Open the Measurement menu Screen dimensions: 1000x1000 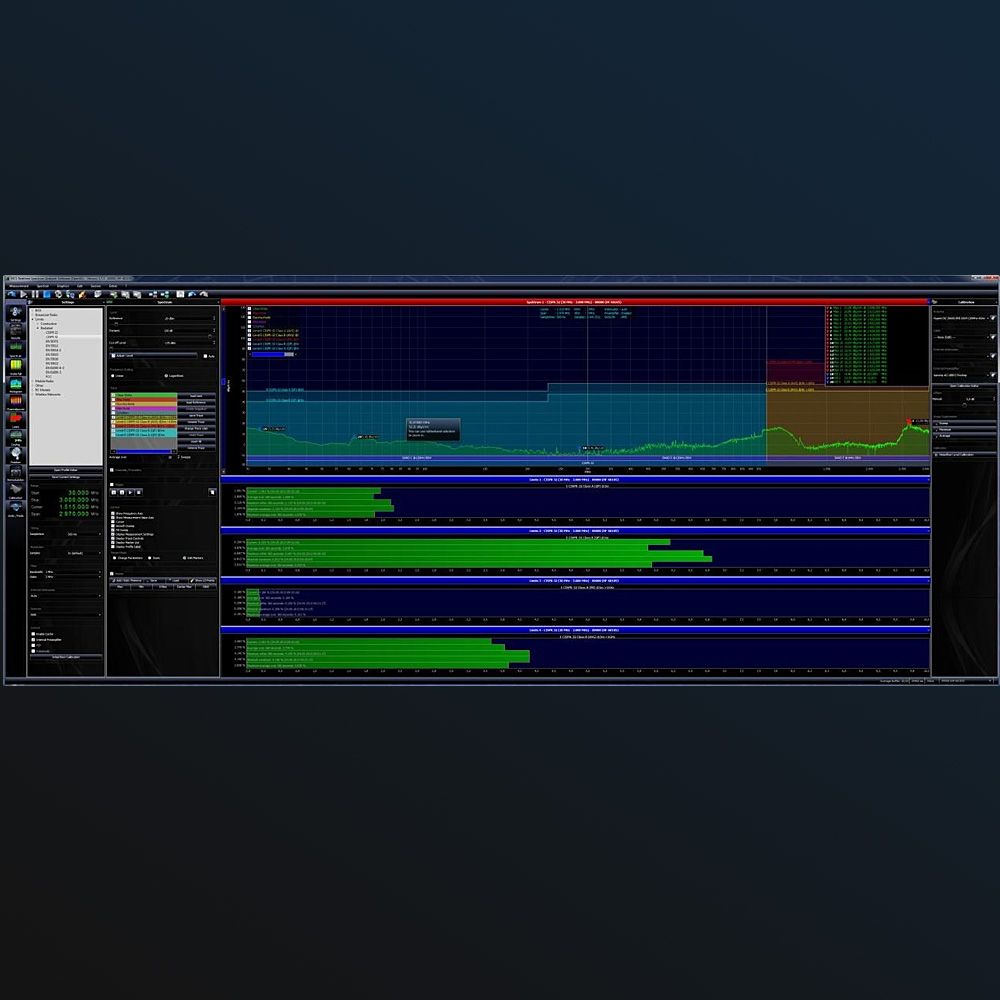point(19,286)
